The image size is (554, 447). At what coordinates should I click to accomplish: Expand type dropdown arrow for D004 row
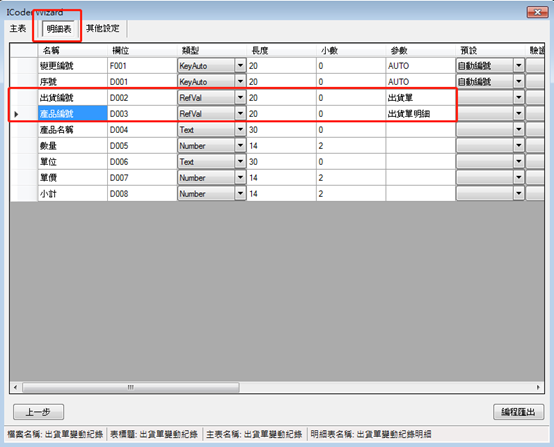pos(240,130)
